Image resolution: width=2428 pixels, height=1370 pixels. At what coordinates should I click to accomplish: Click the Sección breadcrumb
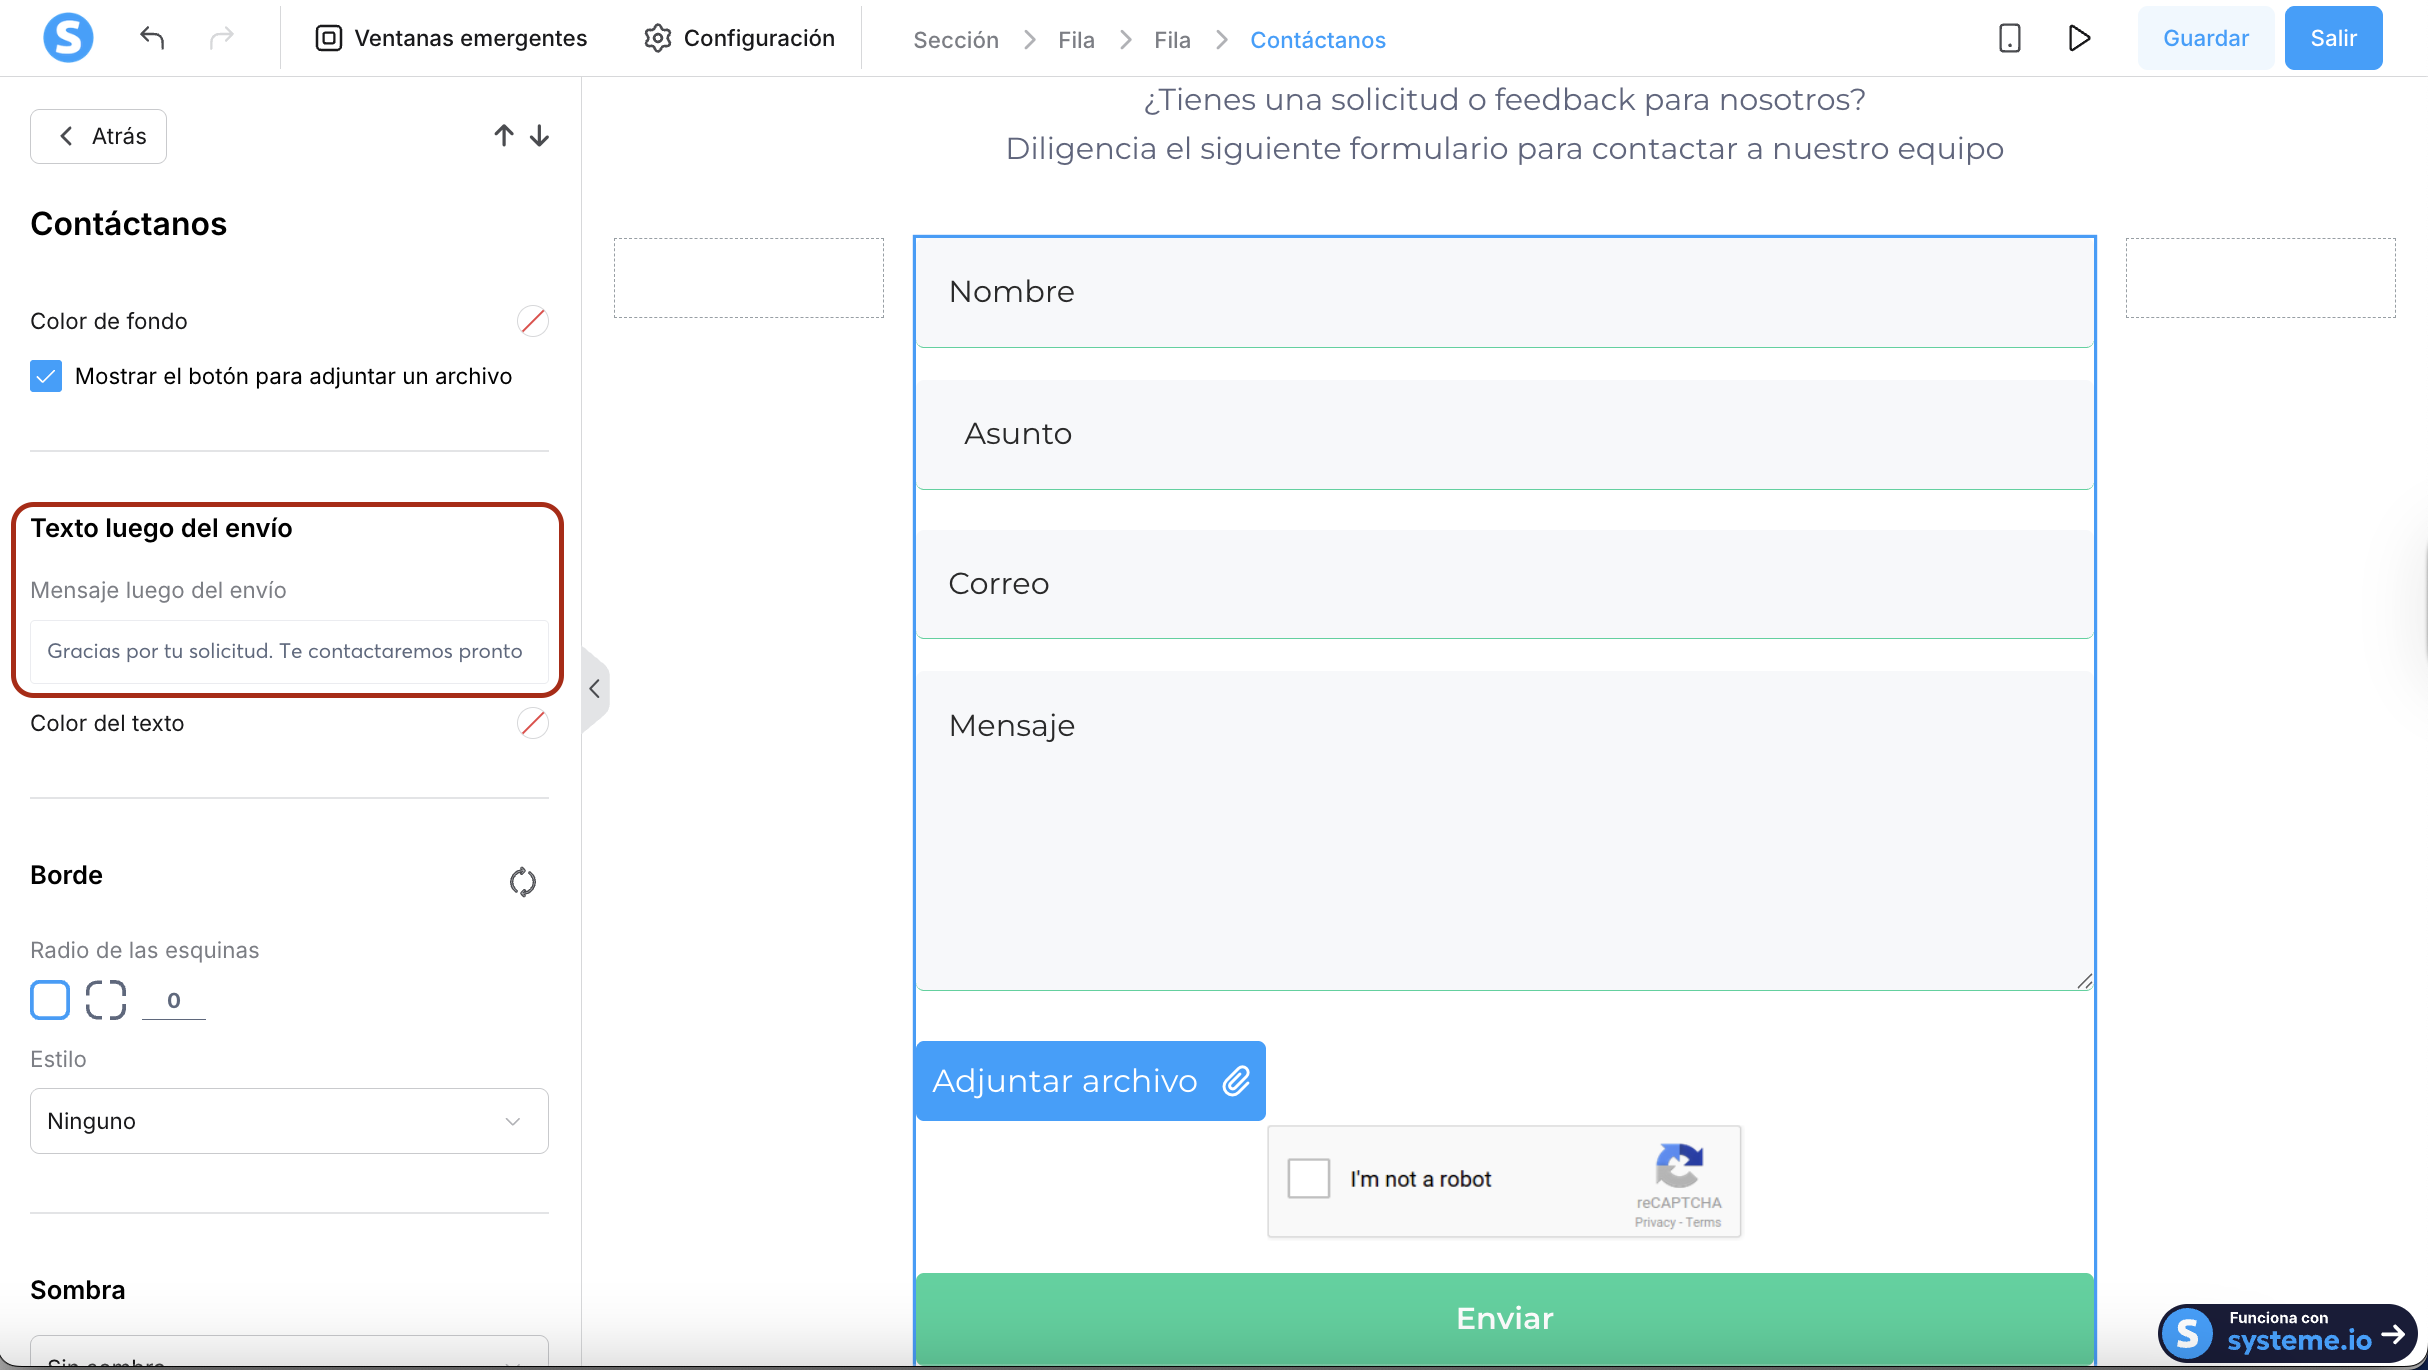pos(955,40)
